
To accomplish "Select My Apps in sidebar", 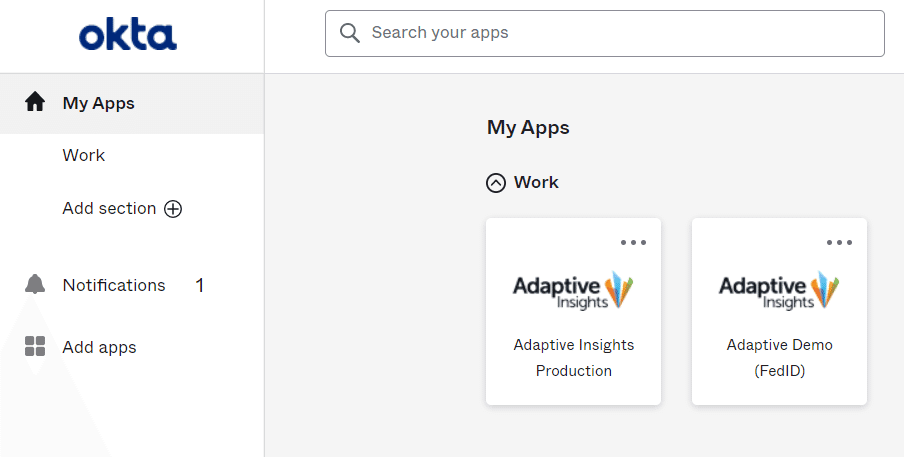I will 98,103.
